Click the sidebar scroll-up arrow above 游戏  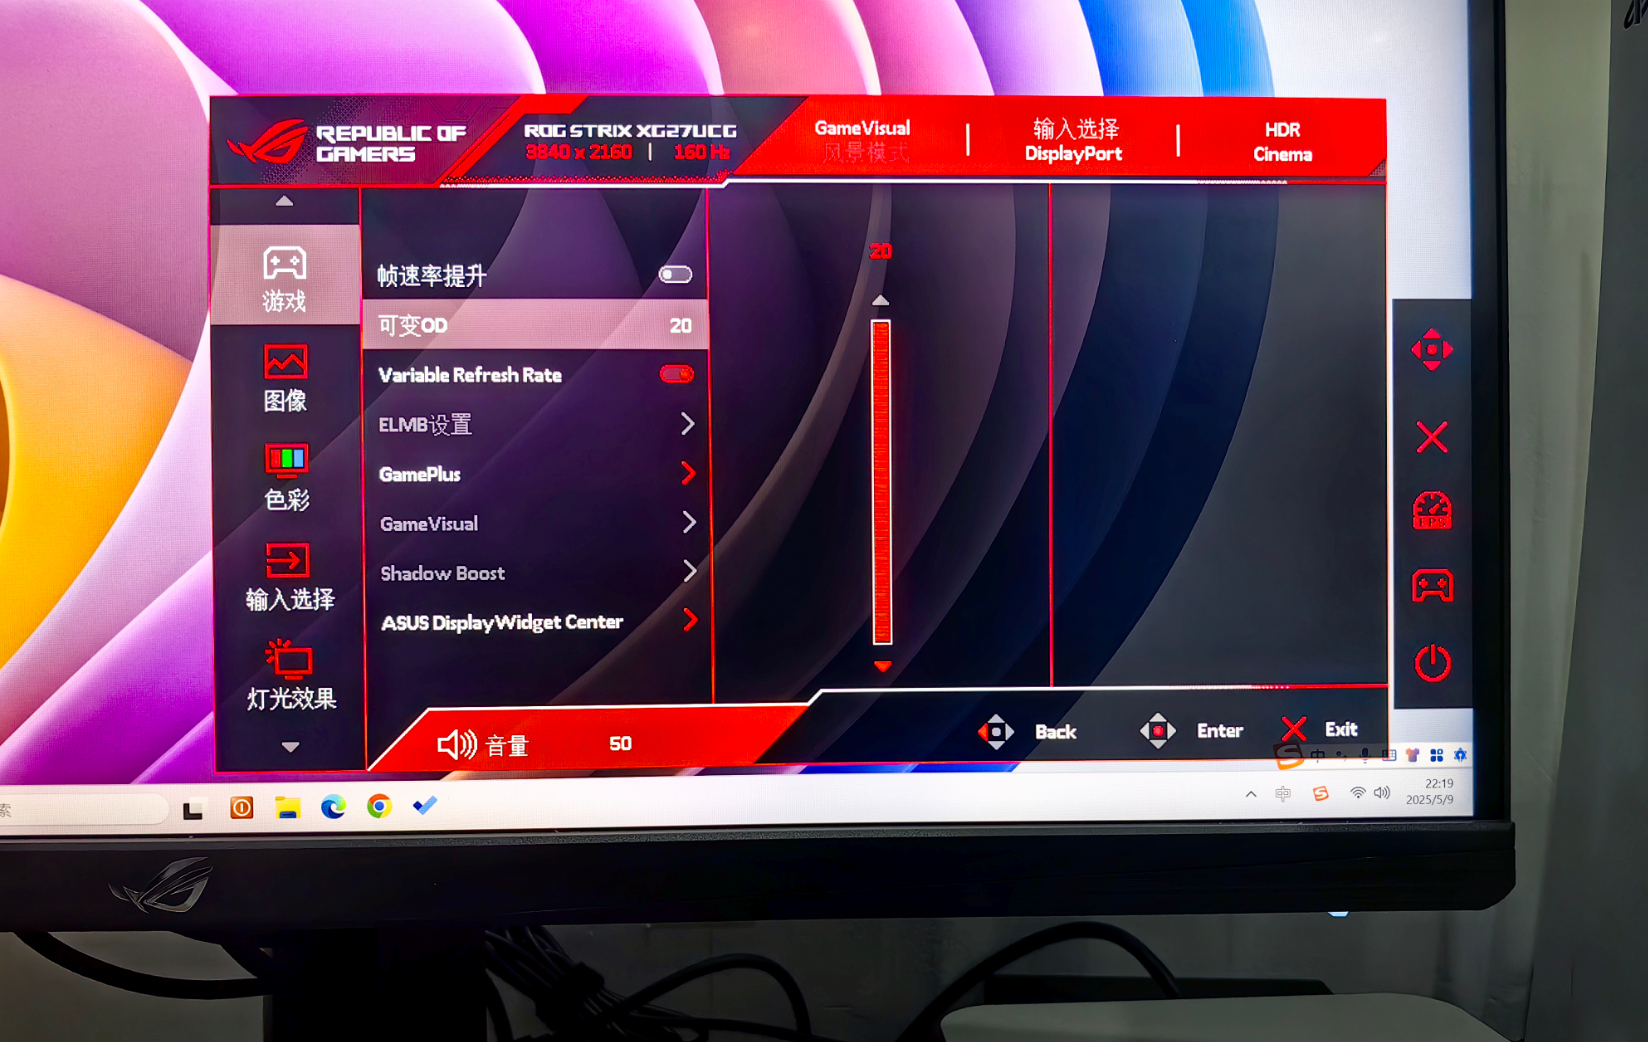click(x=285, y=201)
